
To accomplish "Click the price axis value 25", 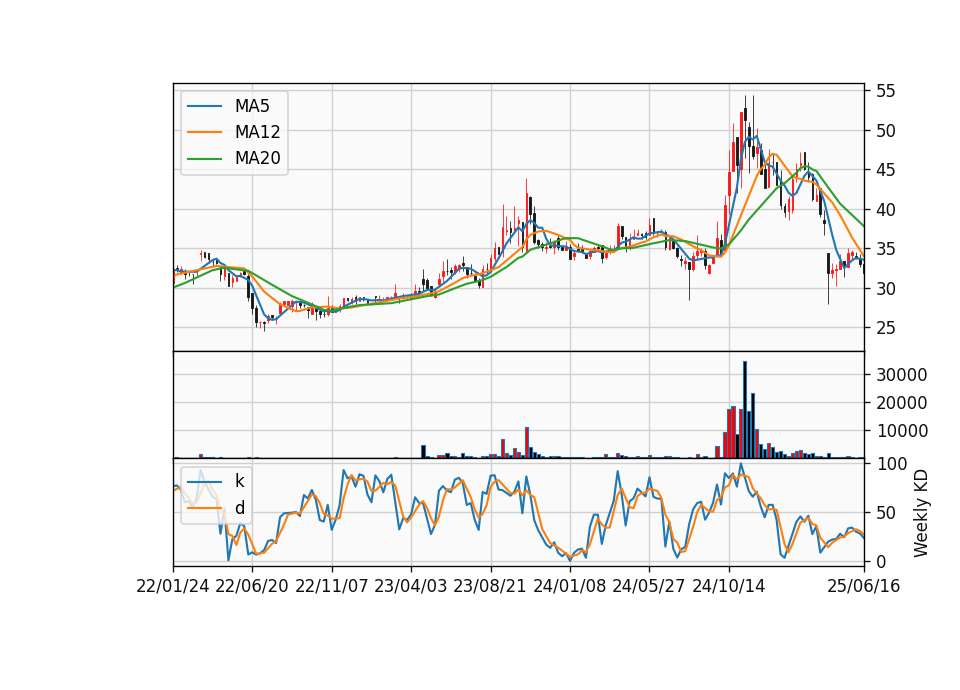I will point(885,328).
